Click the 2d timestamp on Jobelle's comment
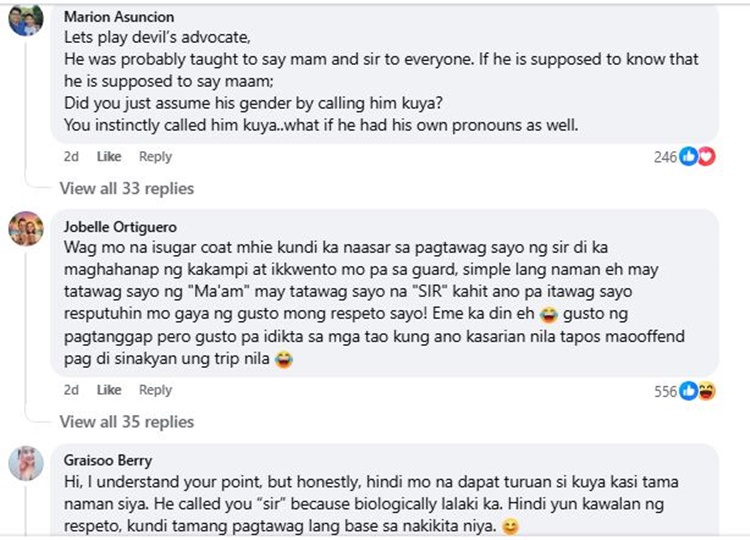This screenshot has height=540, width=750. pyautogui.click(x=71, y=390)
